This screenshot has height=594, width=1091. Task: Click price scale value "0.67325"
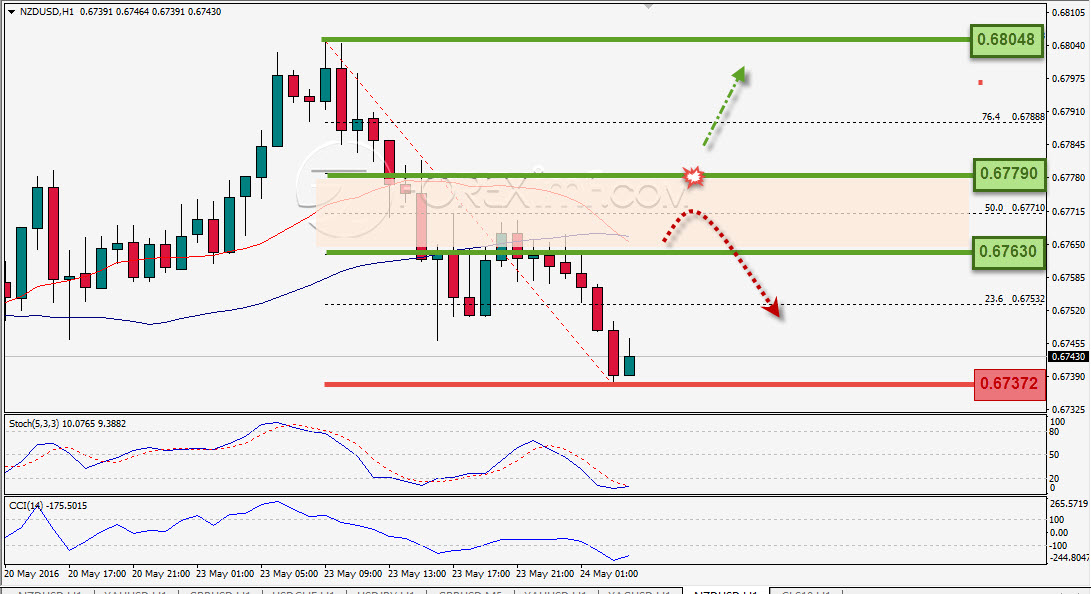point(1068,409)
